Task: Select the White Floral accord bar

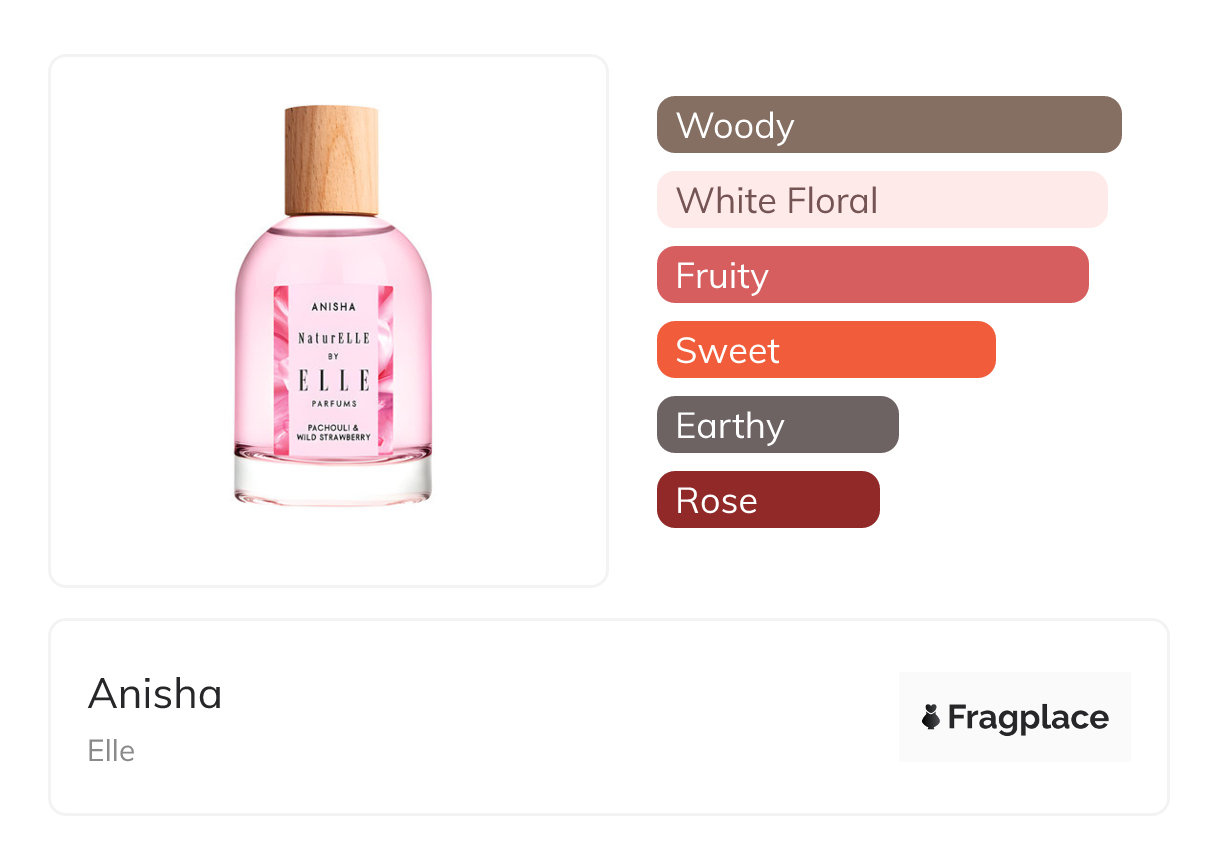Action: pyautogui.click(x=881, y=200)
